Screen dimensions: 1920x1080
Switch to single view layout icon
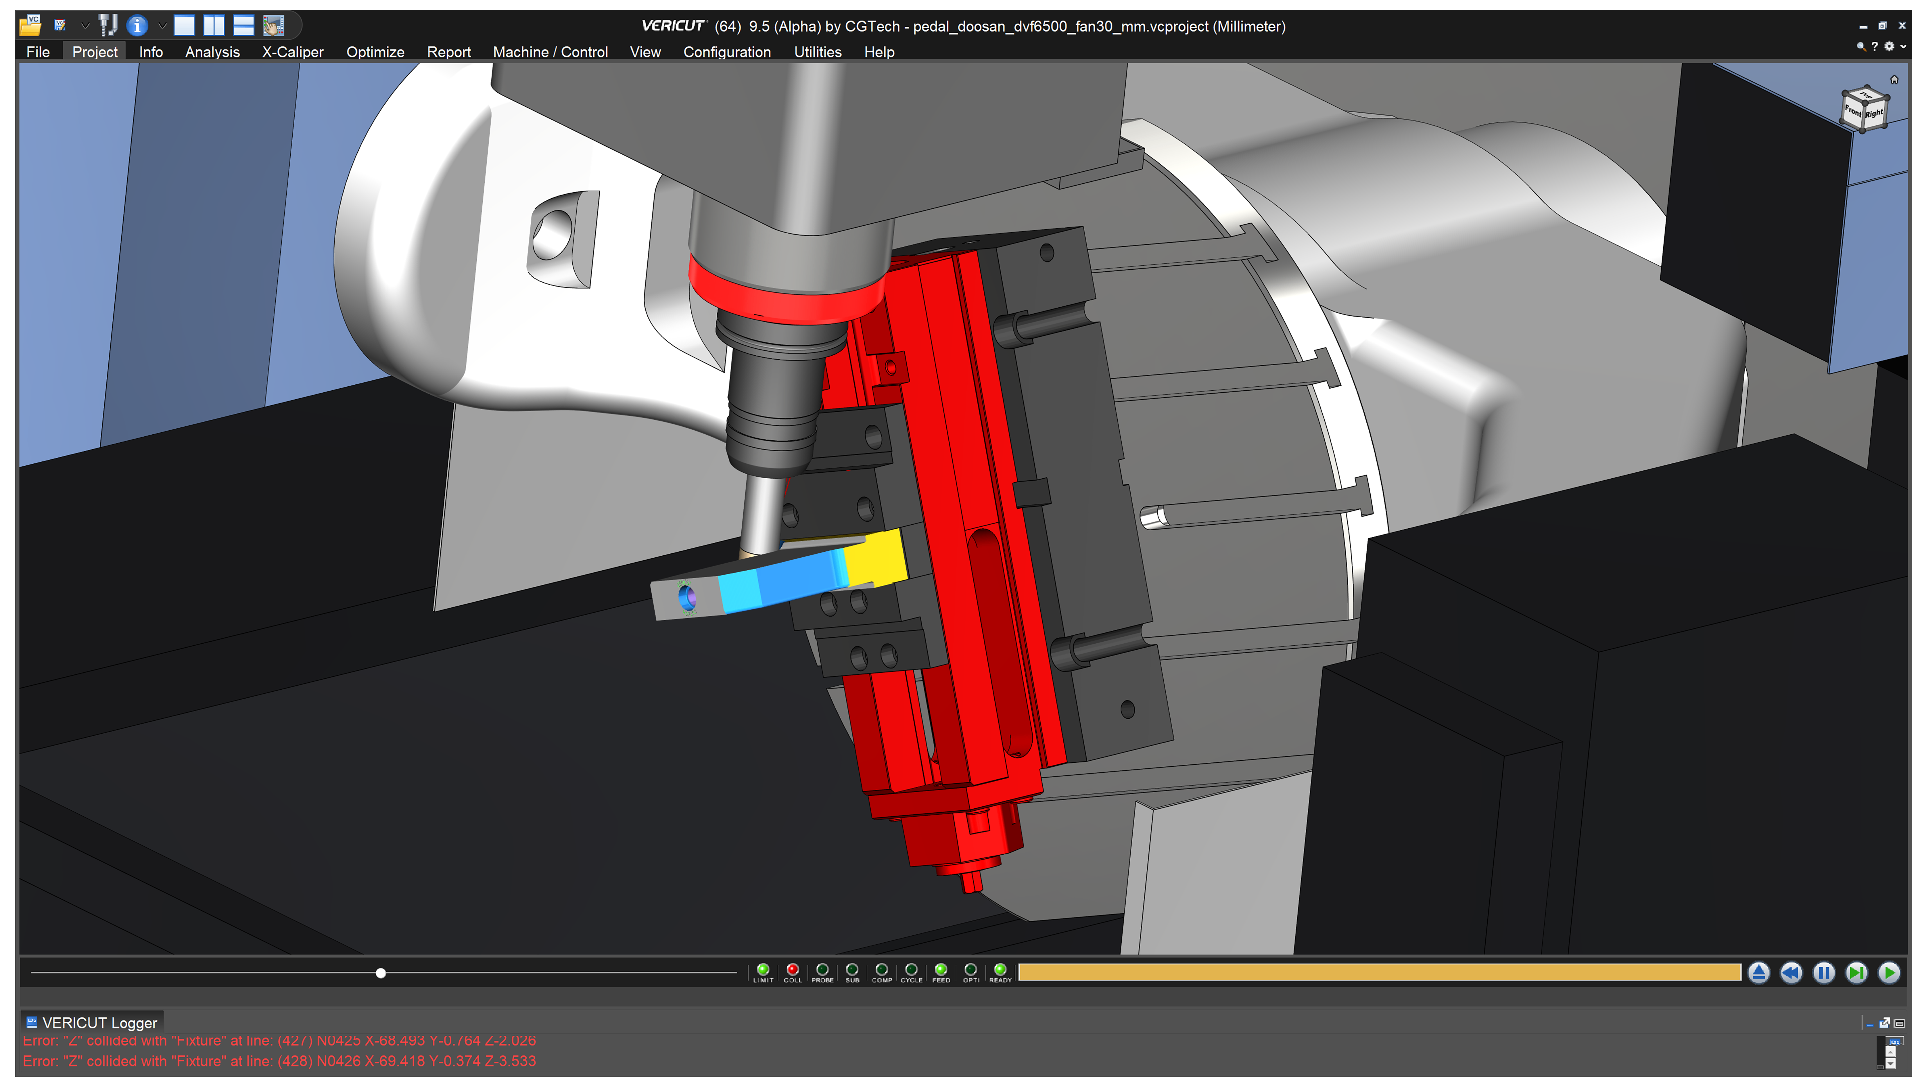[x=184, y=25]
